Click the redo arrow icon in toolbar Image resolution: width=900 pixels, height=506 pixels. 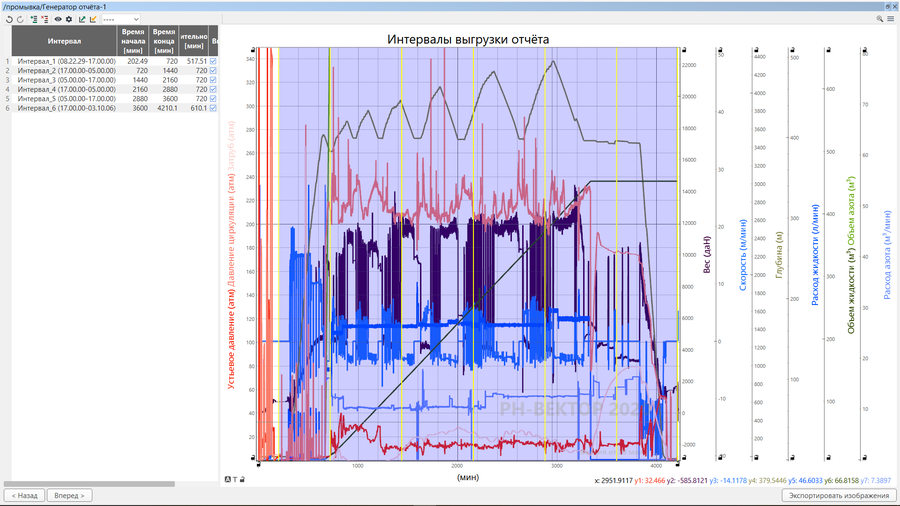point(20,19)
